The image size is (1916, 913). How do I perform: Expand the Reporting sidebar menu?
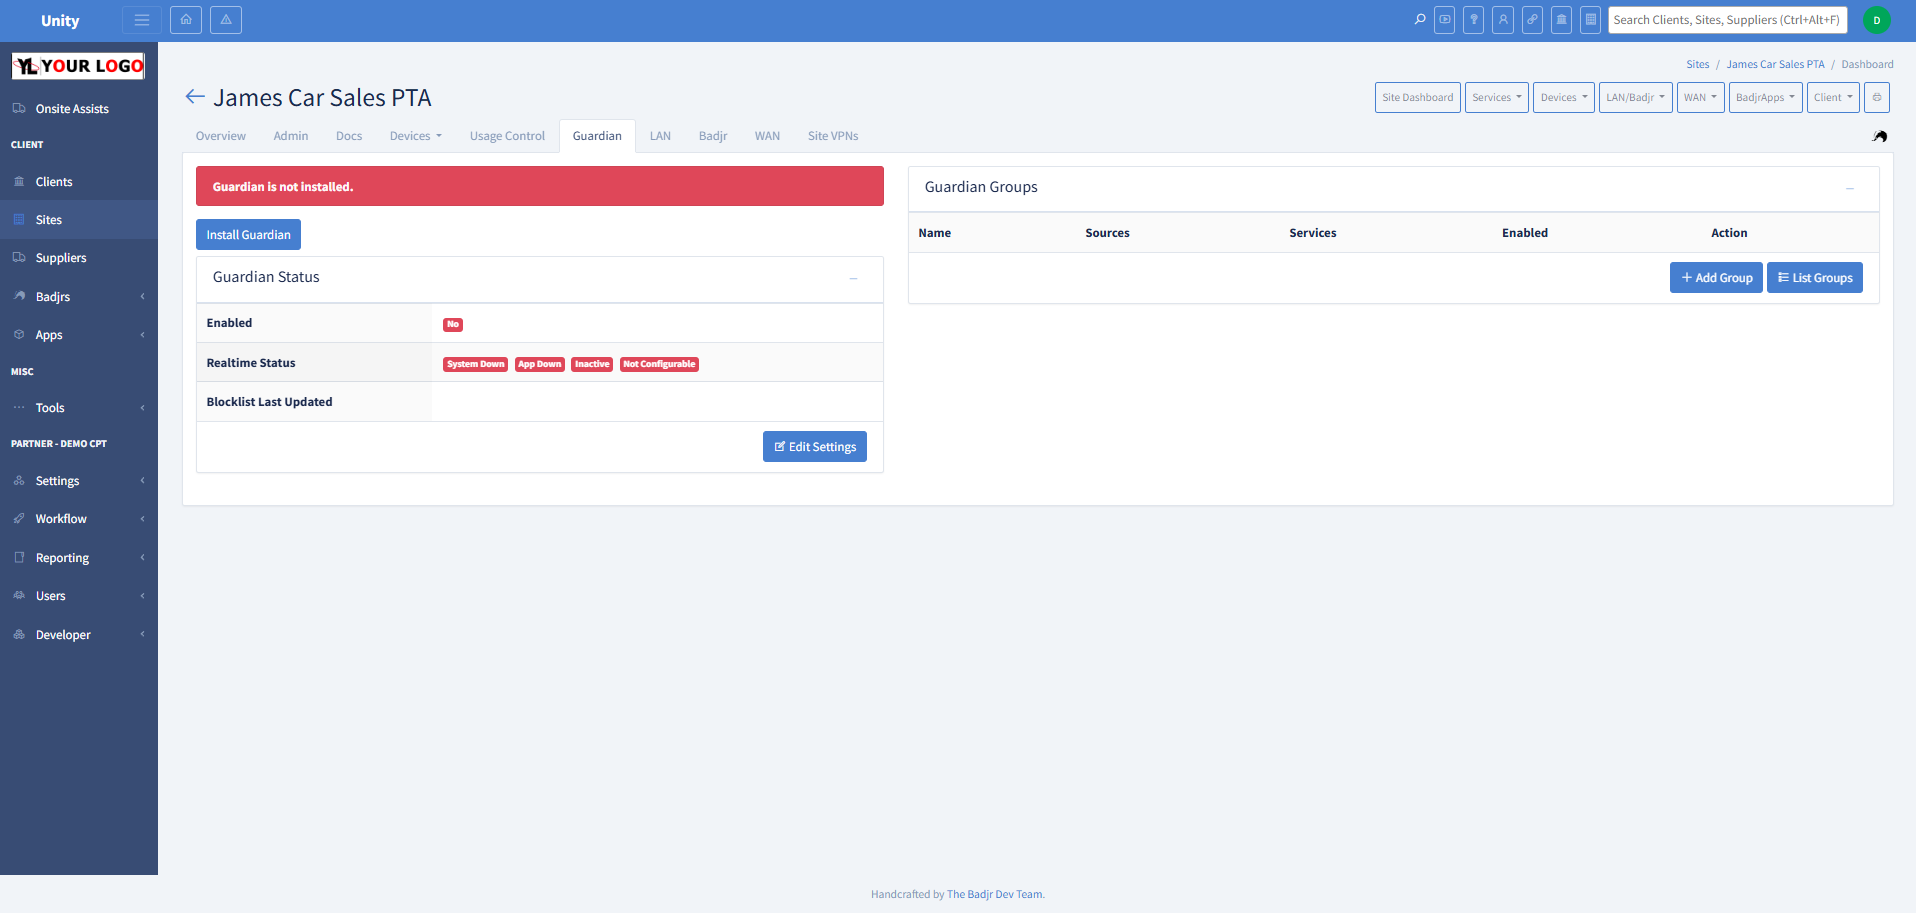click(x=79, y=558)
